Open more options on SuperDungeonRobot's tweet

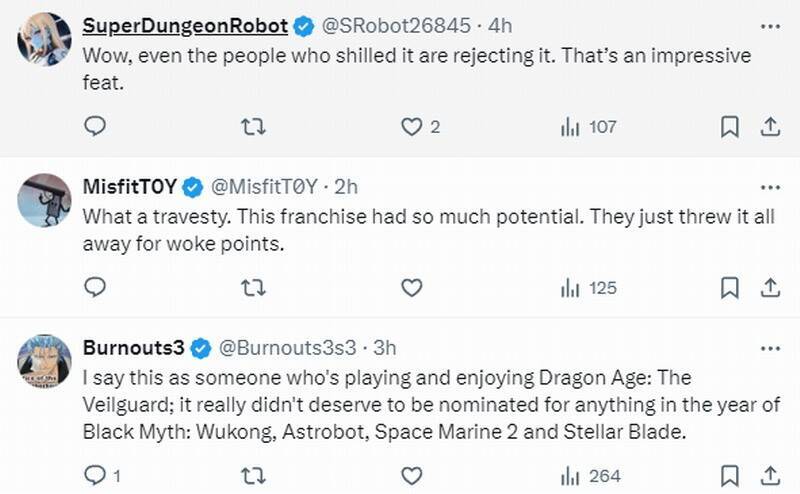tap(769, 23)
